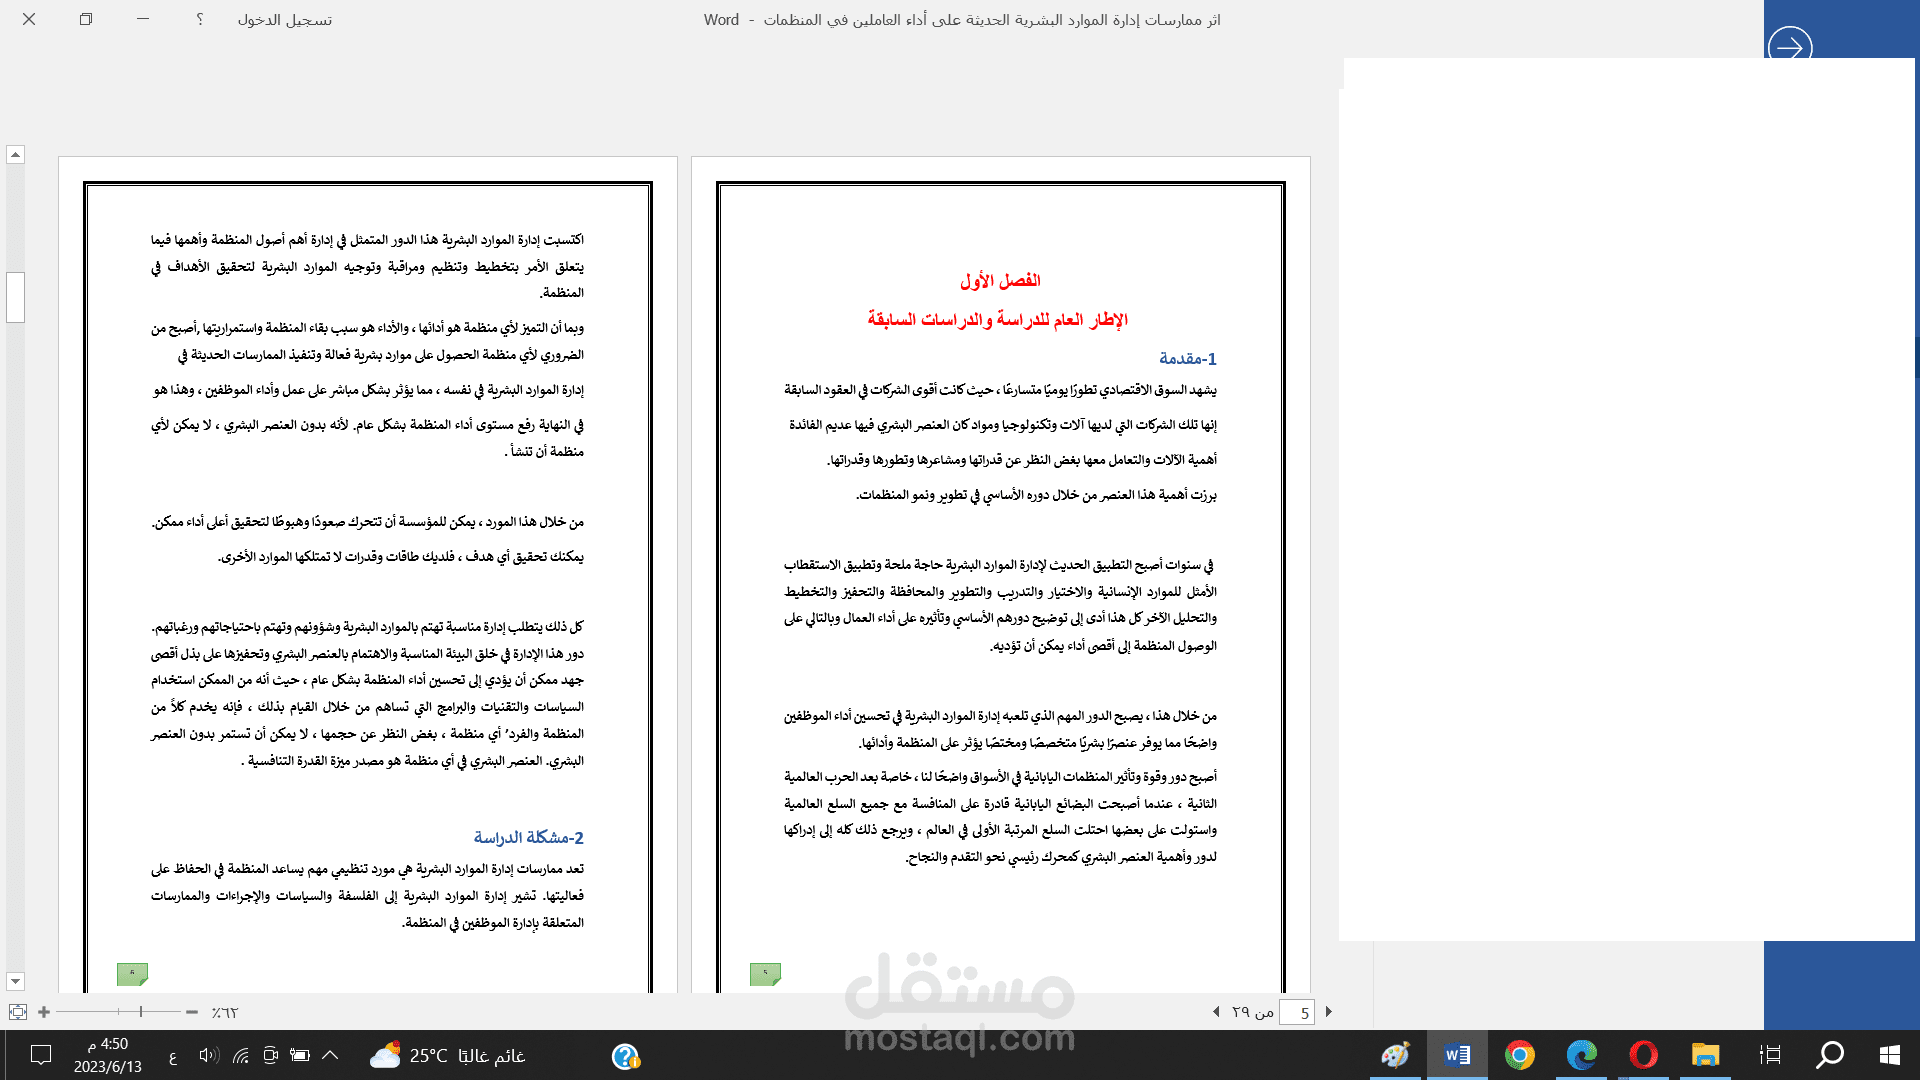1920x1080 pixels.
Task: Click the back arrow circle icon
Action: coord(1789,47)
